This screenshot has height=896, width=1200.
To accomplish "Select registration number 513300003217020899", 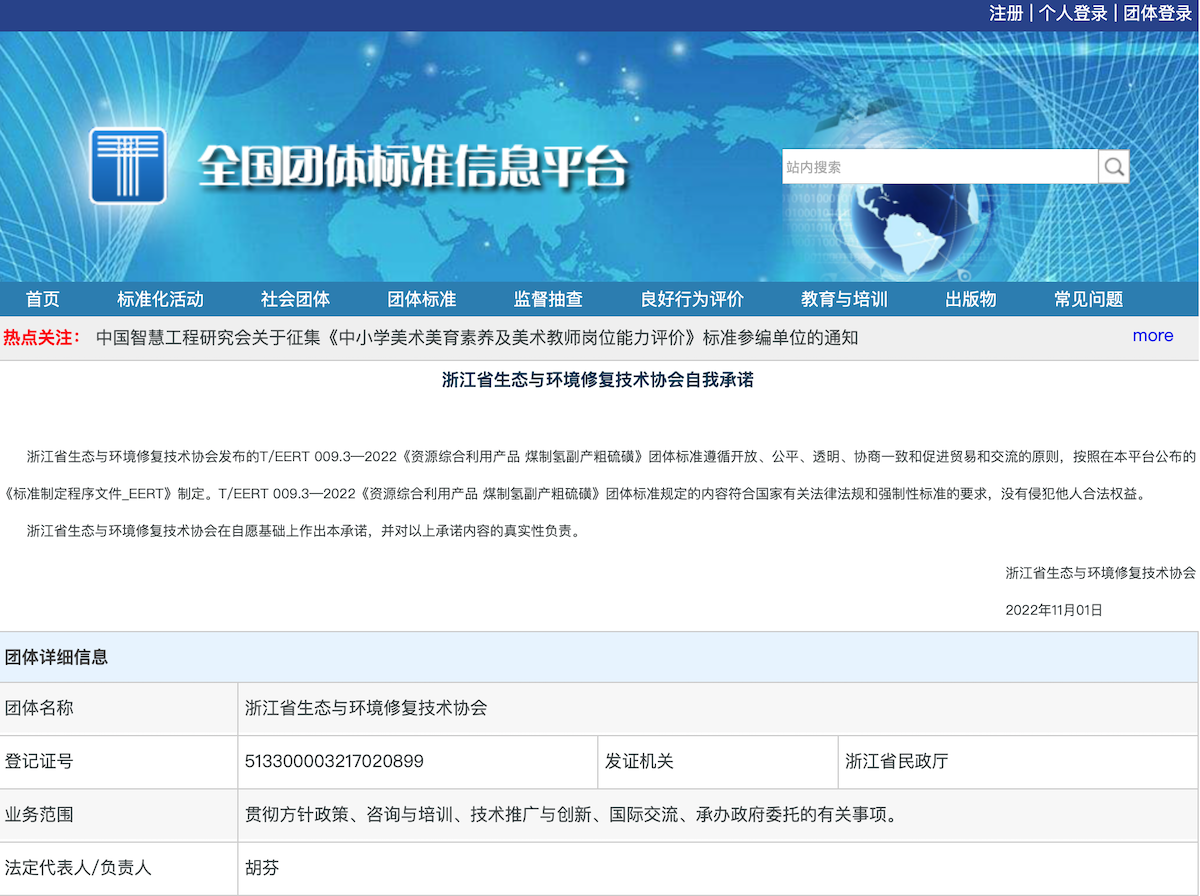I will [334, 762].
